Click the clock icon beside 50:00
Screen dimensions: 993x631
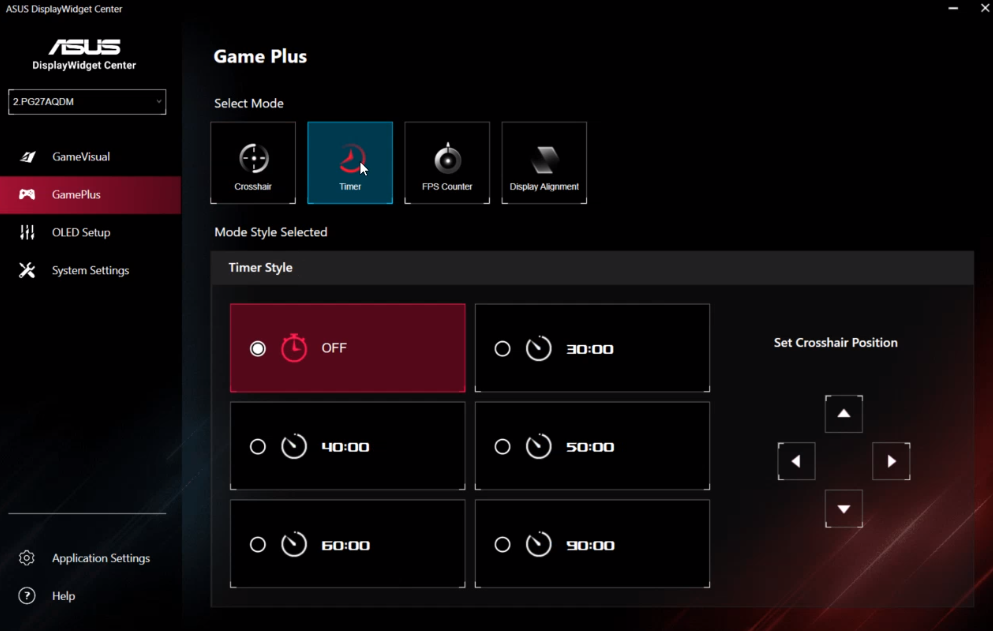tap(538, 446)
